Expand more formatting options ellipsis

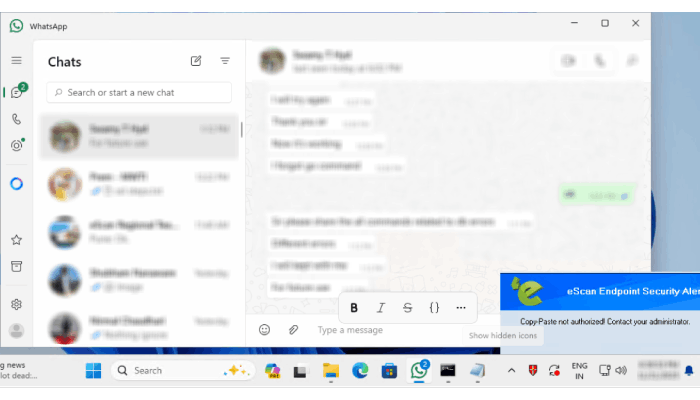click(x=460, y=307)
